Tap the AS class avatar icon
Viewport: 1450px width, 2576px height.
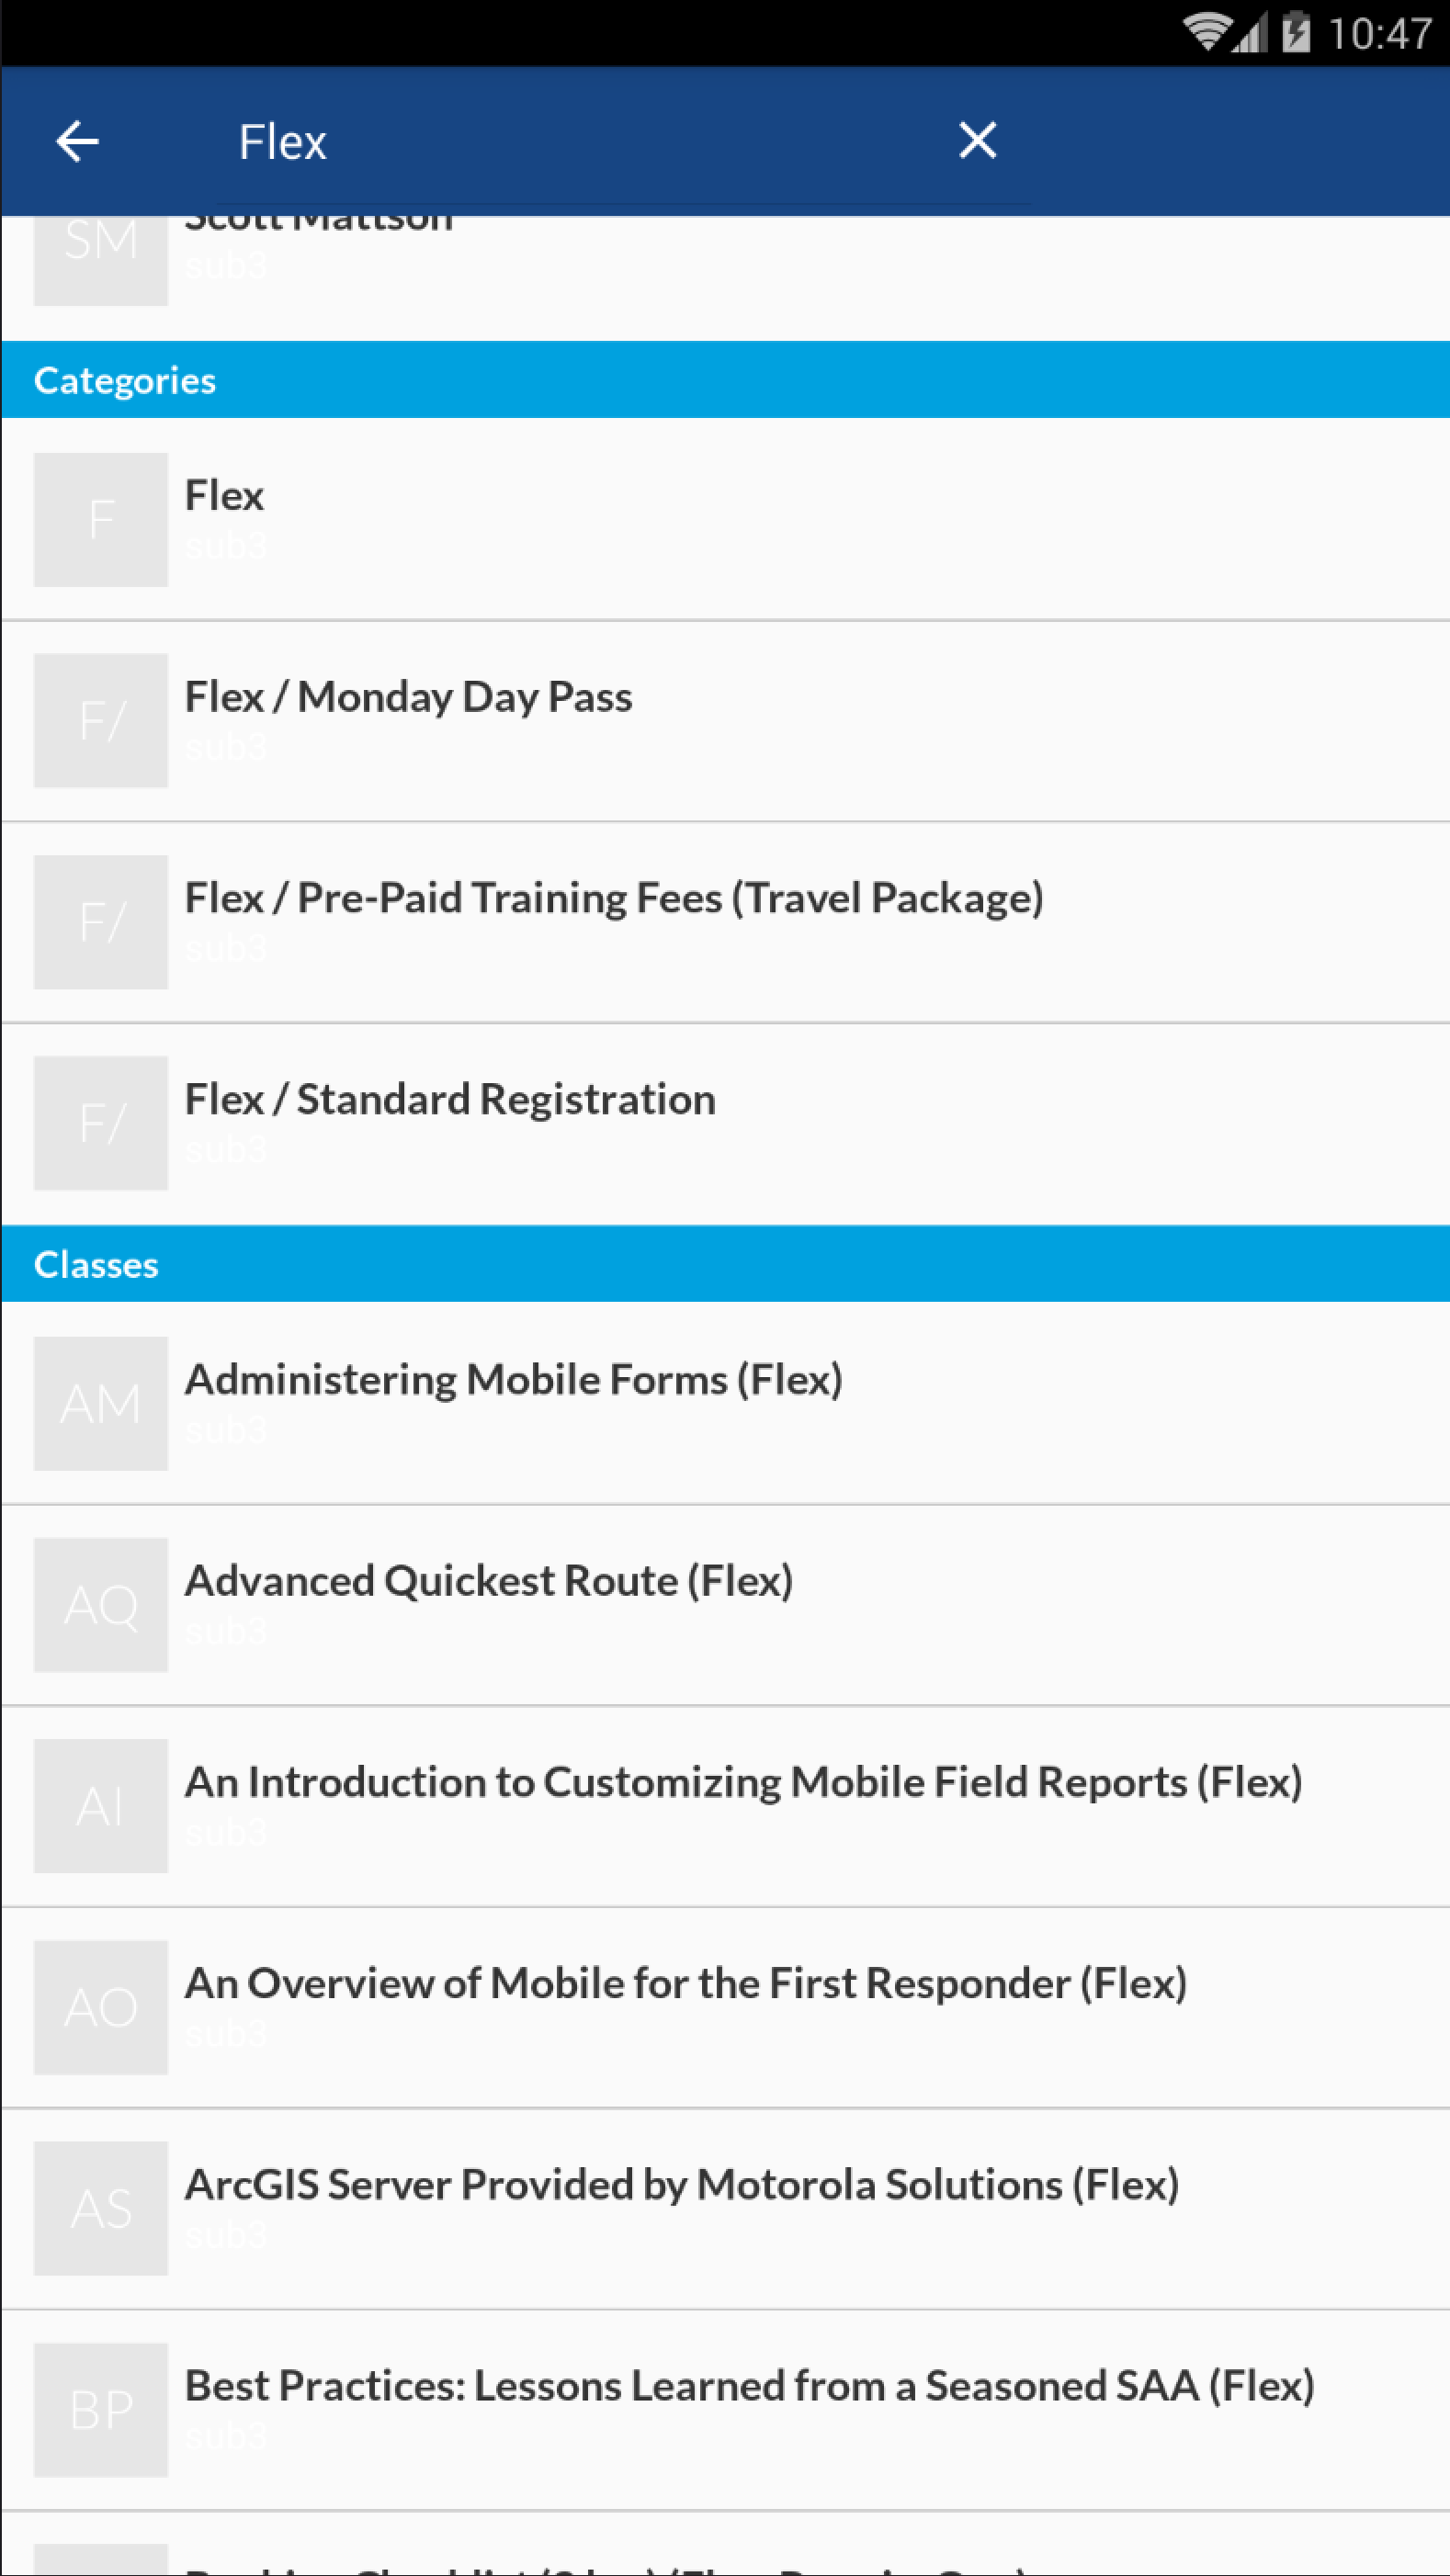pos(101,2209)
